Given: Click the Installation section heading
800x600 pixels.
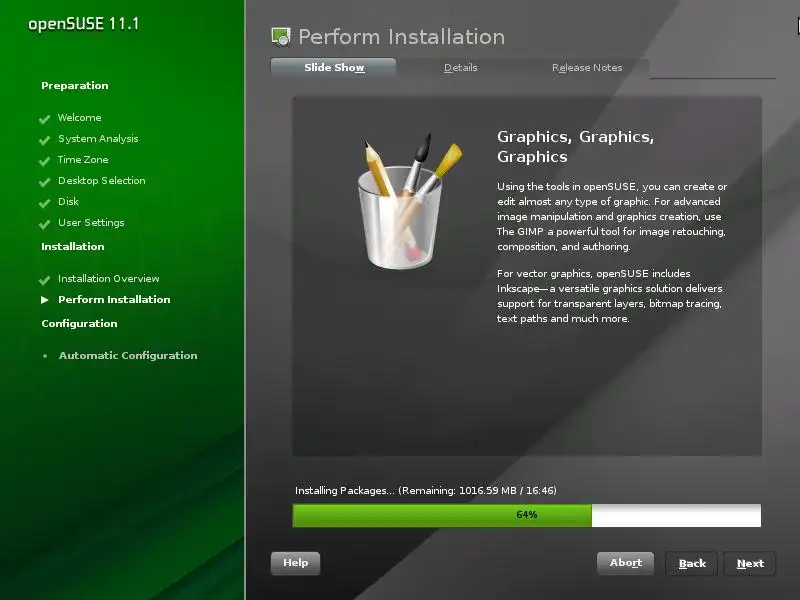Looking at the screenshot, I should pyautogui.click(x=73, y=246).
